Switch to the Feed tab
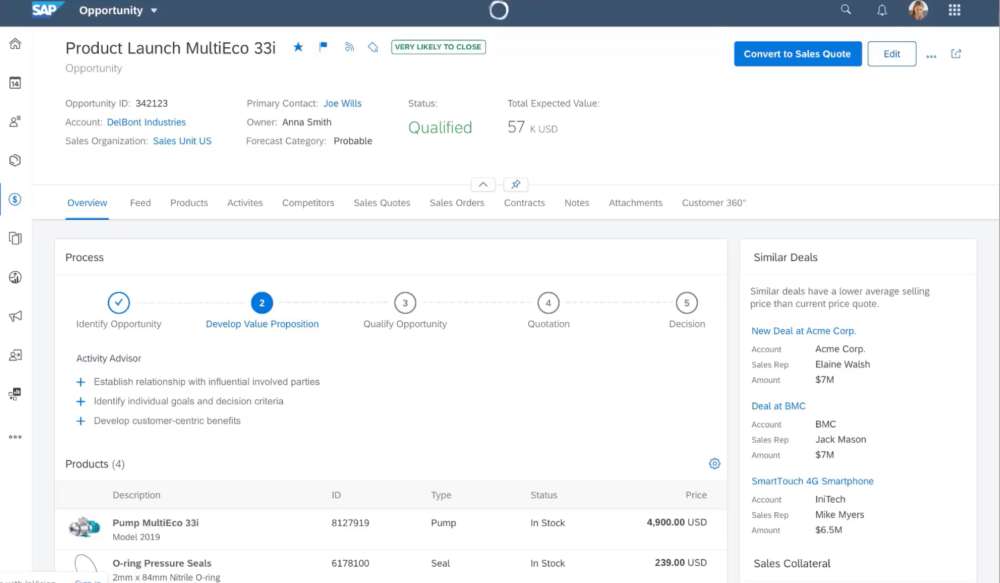This screenshot has height=583, width=1000. click(140, 203)
